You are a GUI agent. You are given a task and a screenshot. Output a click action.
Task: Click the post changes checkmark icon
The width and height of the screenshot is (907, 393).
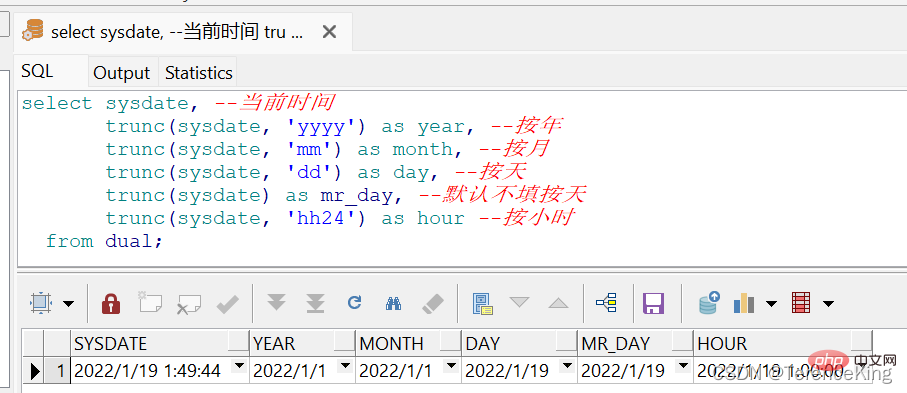pos(228,303)
